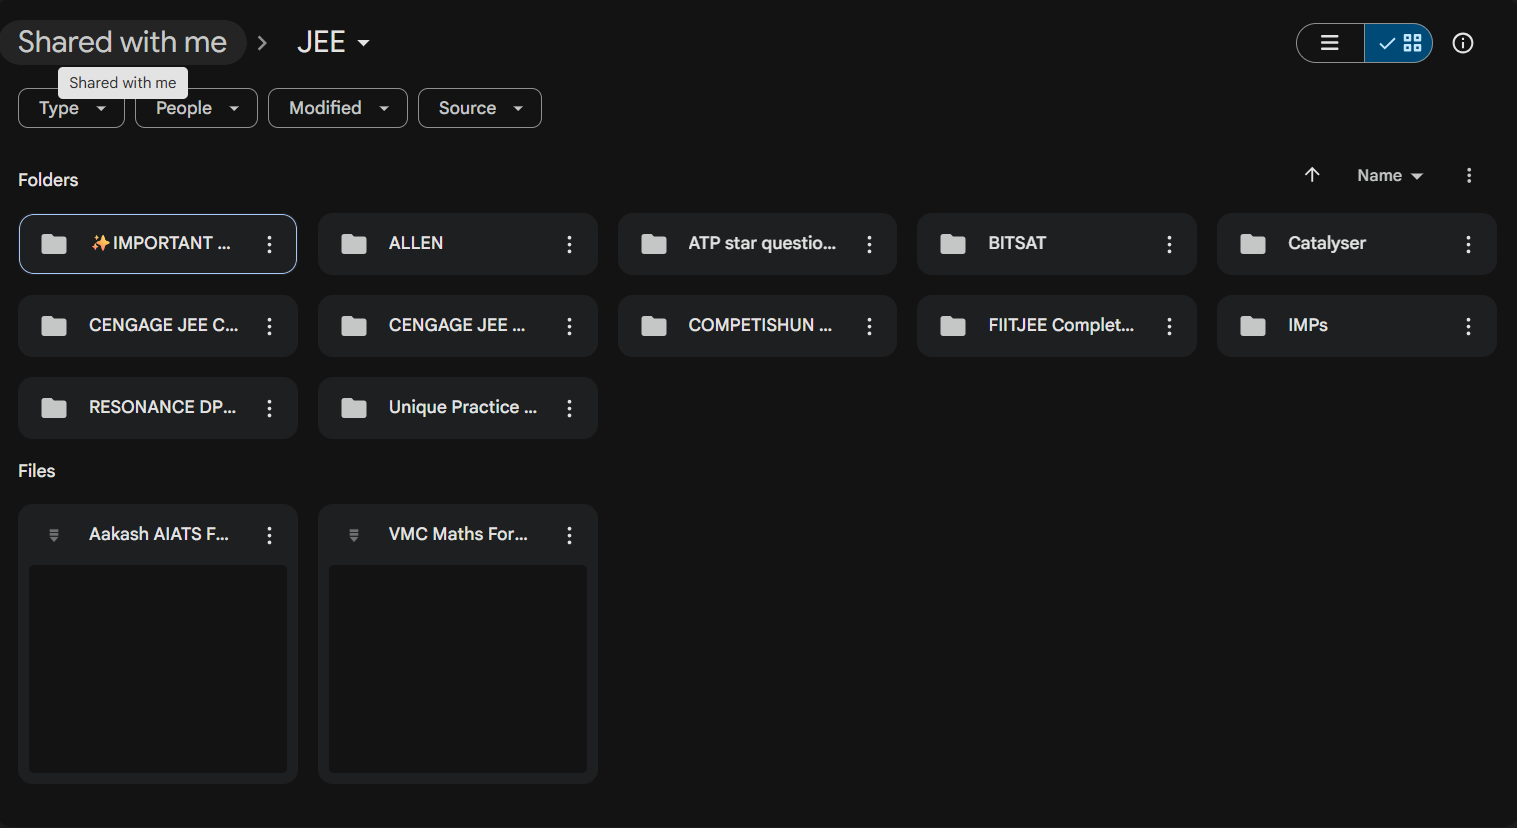The height and width of the screenshot is (828, 1517).
Task: Open more actions for ATP star questions folder
Action: pyautogui.click(x=869, y=244)
